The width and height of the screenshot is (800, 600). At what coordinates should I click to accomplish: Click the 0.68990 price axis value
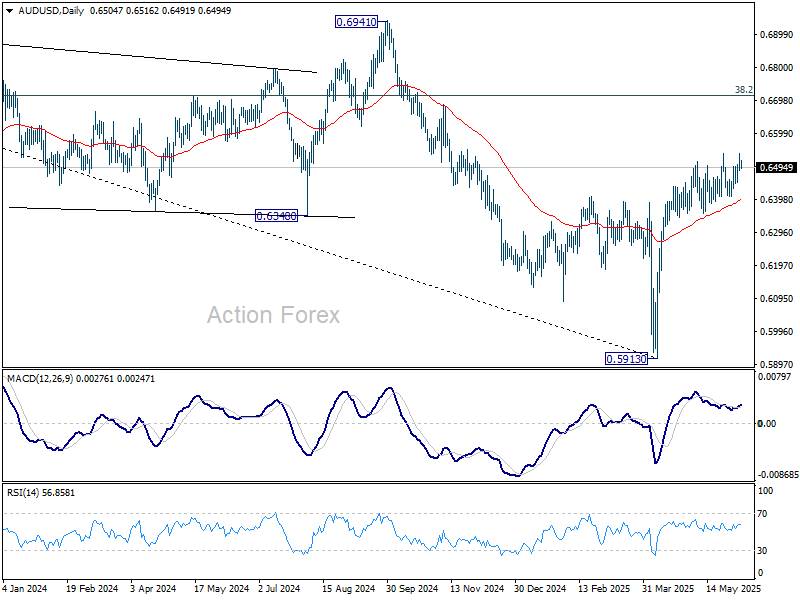coord(777,35)
